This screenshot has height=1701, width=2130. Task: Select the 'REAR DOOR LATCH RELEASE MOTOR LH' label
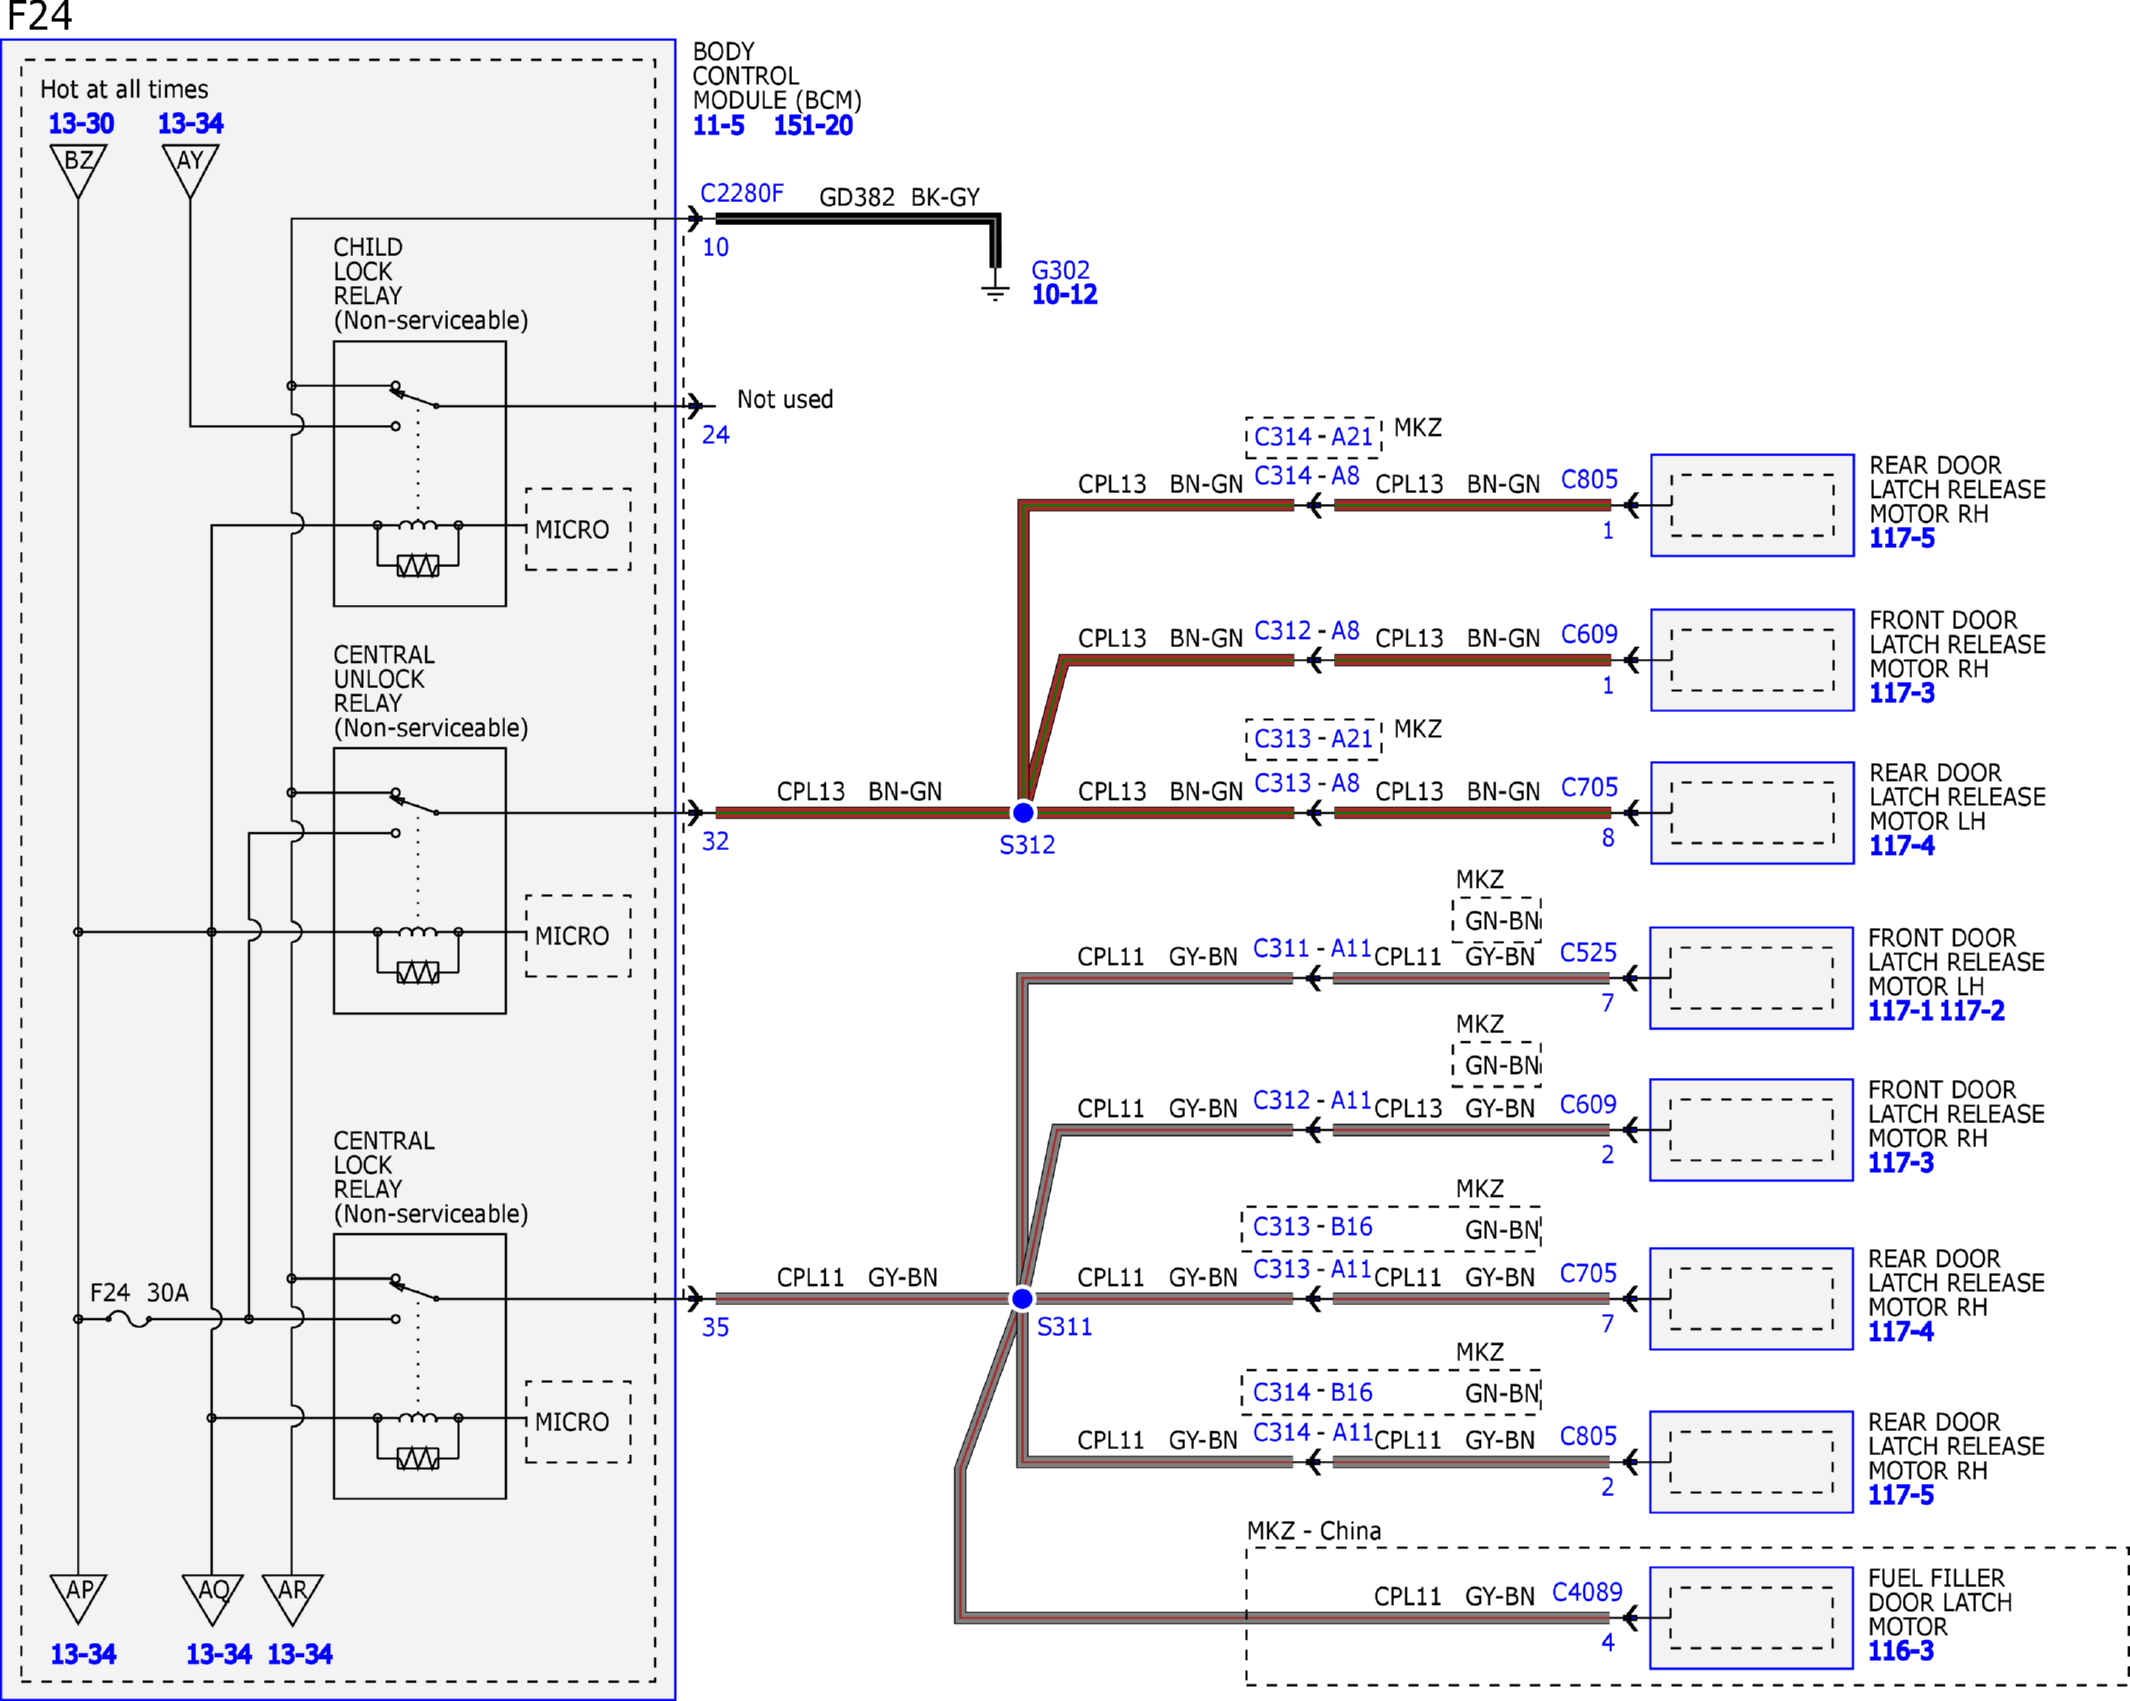1957,797
